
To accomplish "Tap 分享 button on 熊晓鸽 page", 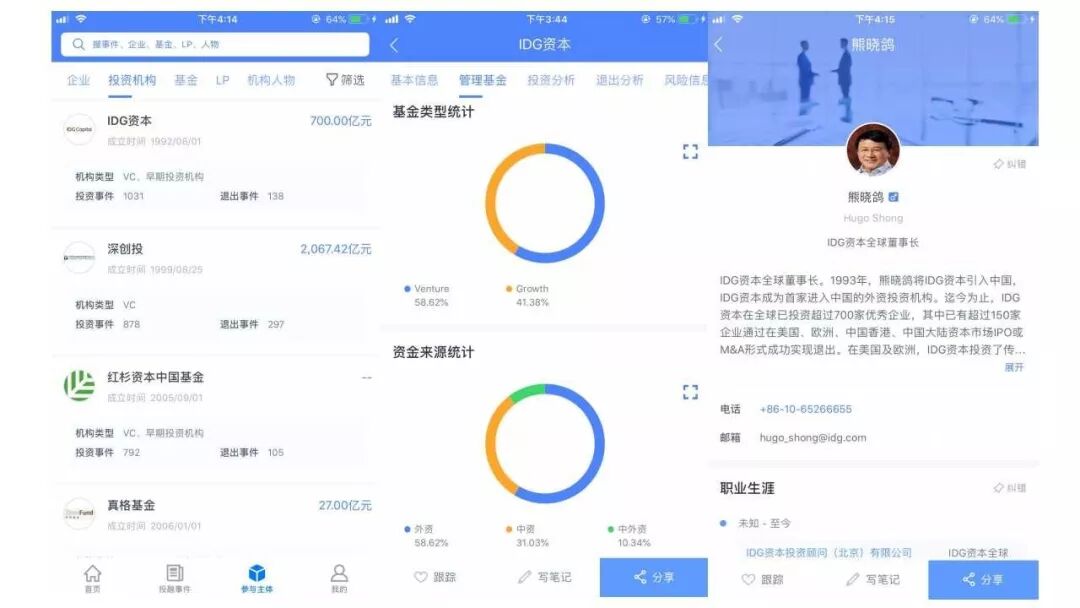I will [983, 580].
